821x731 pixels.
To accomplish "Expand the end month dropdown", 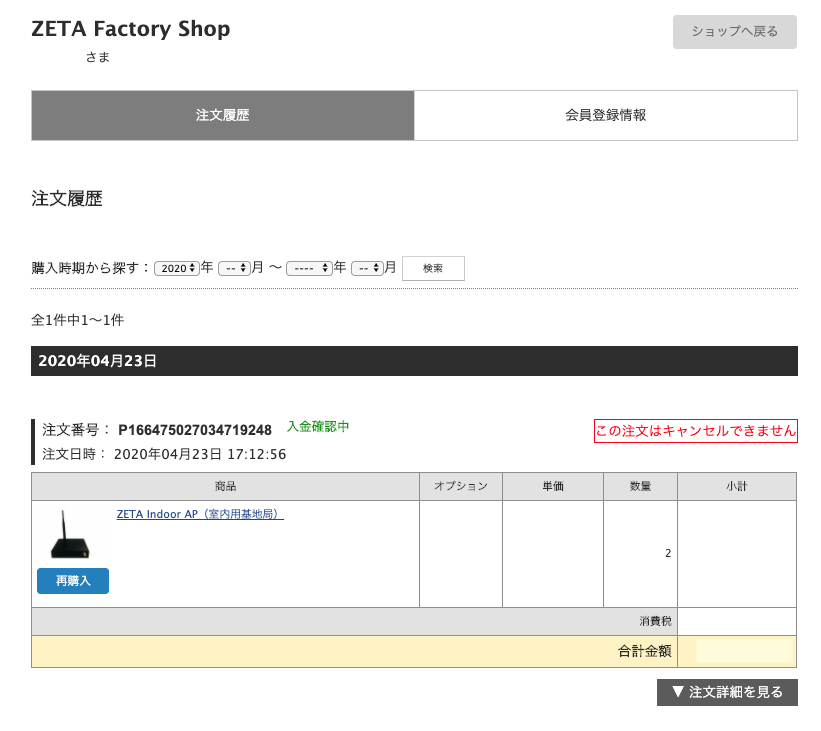I will point(367,268).
